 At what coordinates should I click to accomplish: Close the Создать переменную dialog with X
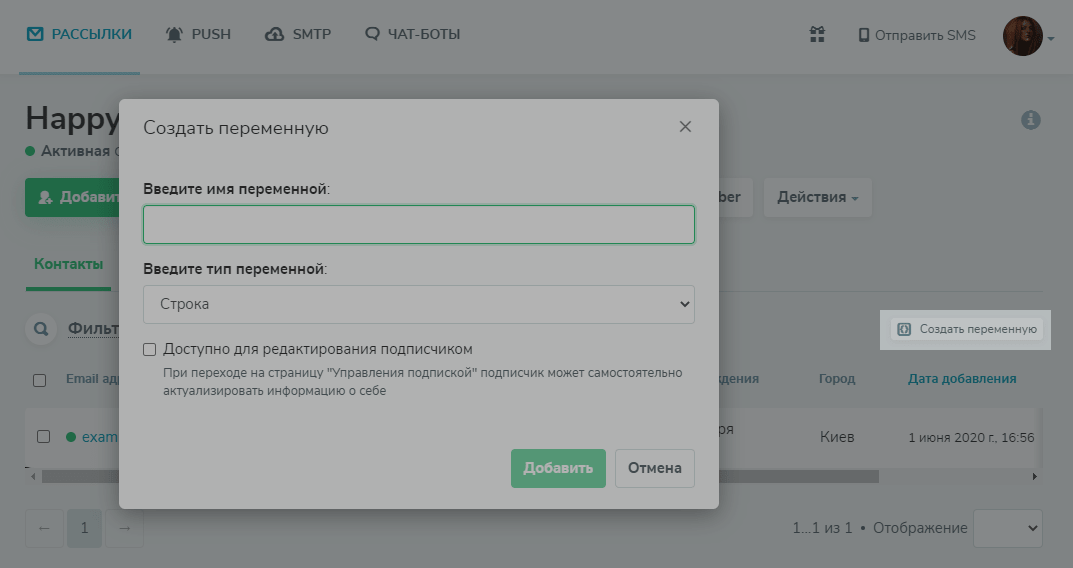[685, 127]
